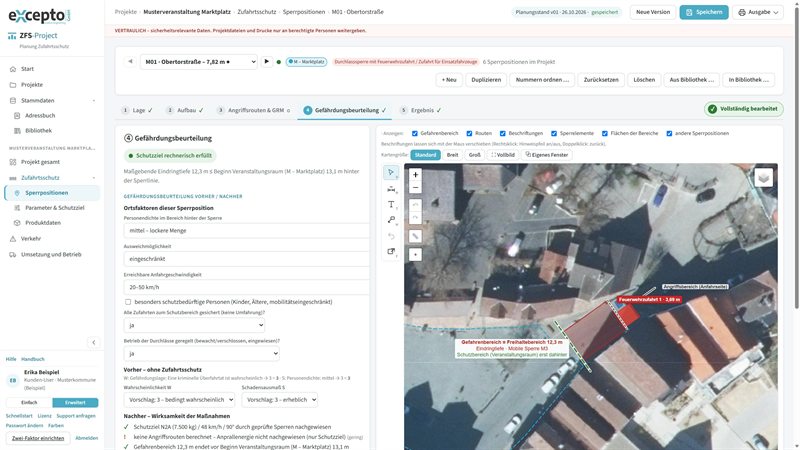Screen dimensions: 800x450
Task: Click Neue Version button
Action: tap(653, 12)
